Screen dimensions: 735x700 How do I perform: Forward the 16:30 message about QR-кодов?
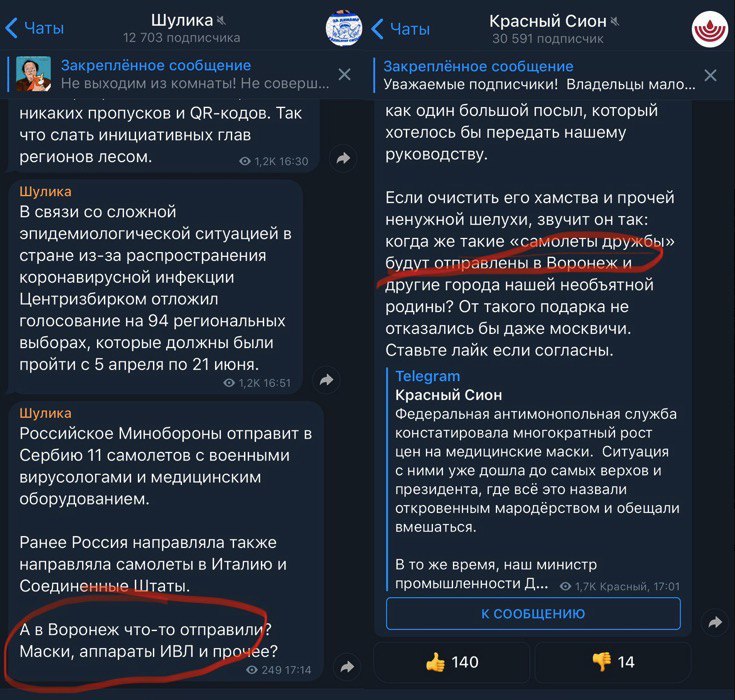[x=343, y=158]
